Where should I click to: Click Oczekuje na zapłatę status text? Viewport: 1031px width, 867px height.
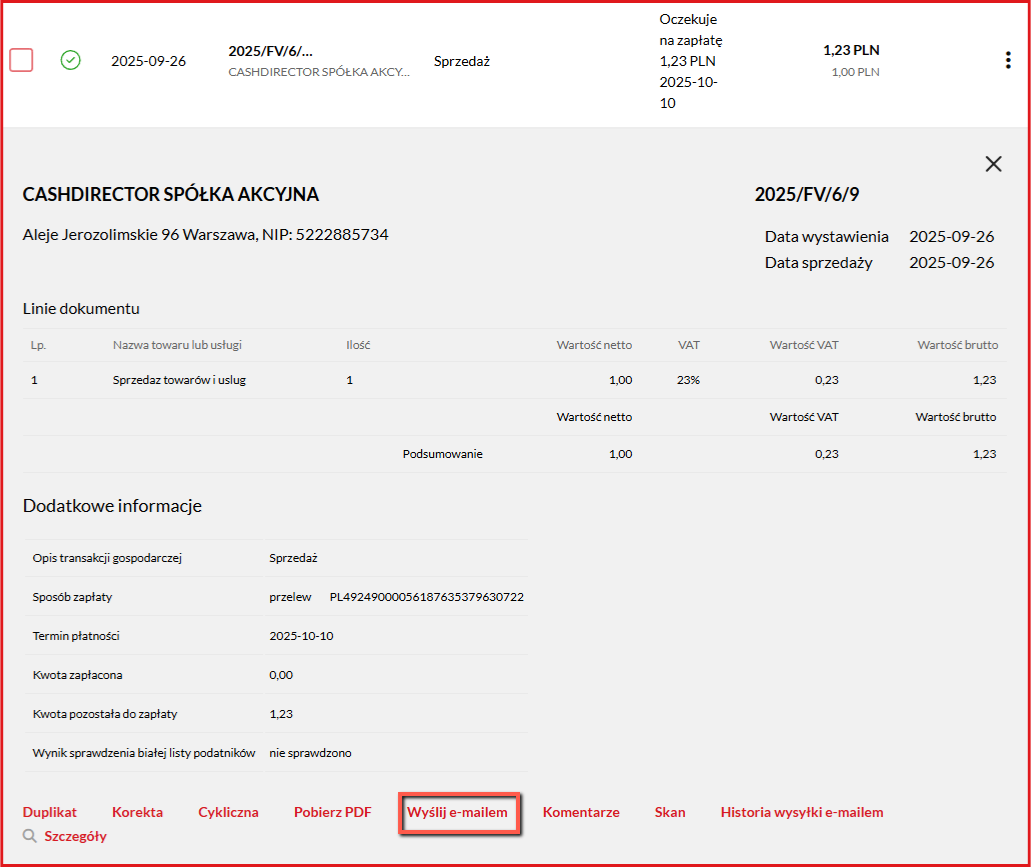[690, 30]
